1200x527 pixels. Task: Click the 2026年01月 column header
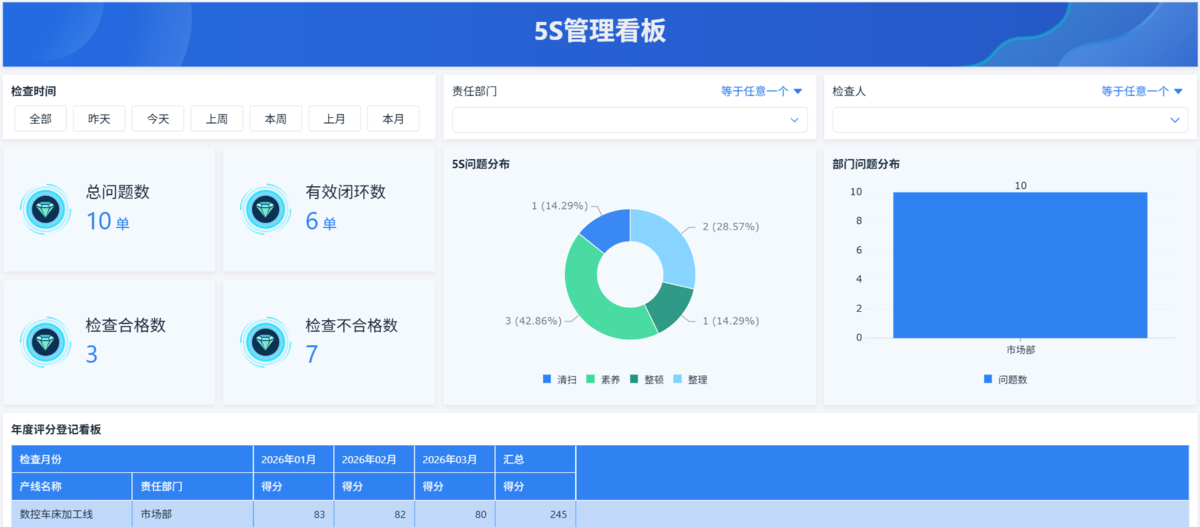pyautogui.click(x=293, y=459)
